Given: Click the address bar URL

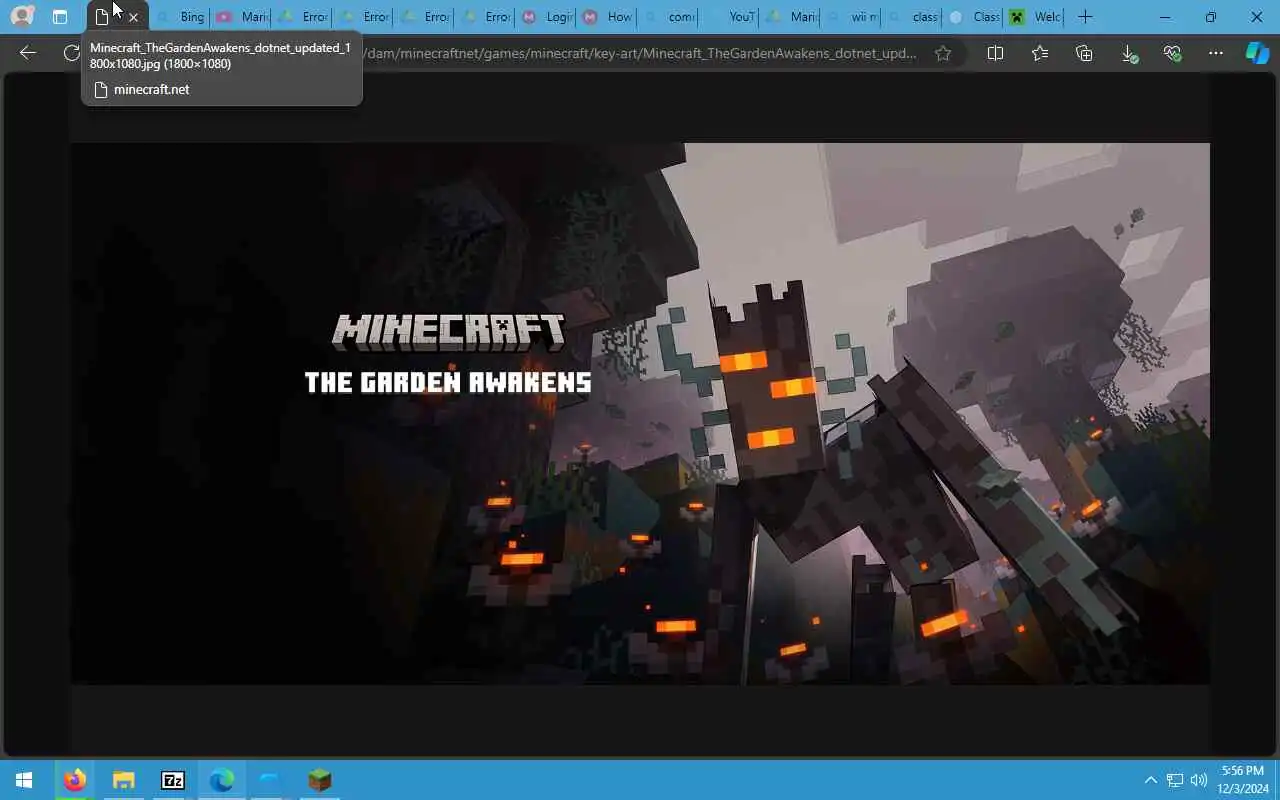Looking at the screenshot, I should [x=640, y=53].
